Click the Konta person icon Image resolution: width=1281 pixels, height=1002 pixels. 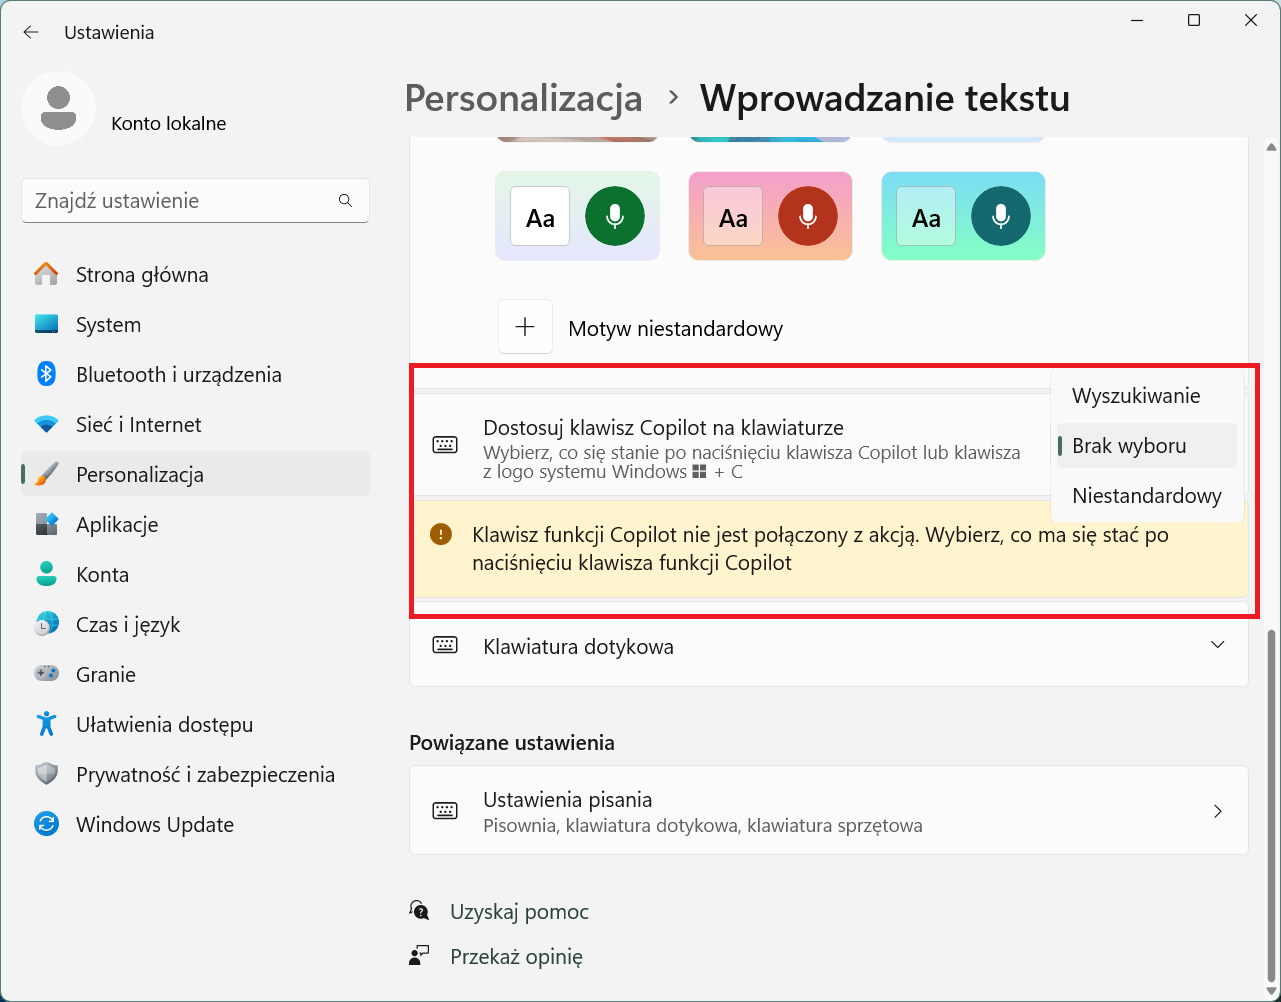click(46, 574)
